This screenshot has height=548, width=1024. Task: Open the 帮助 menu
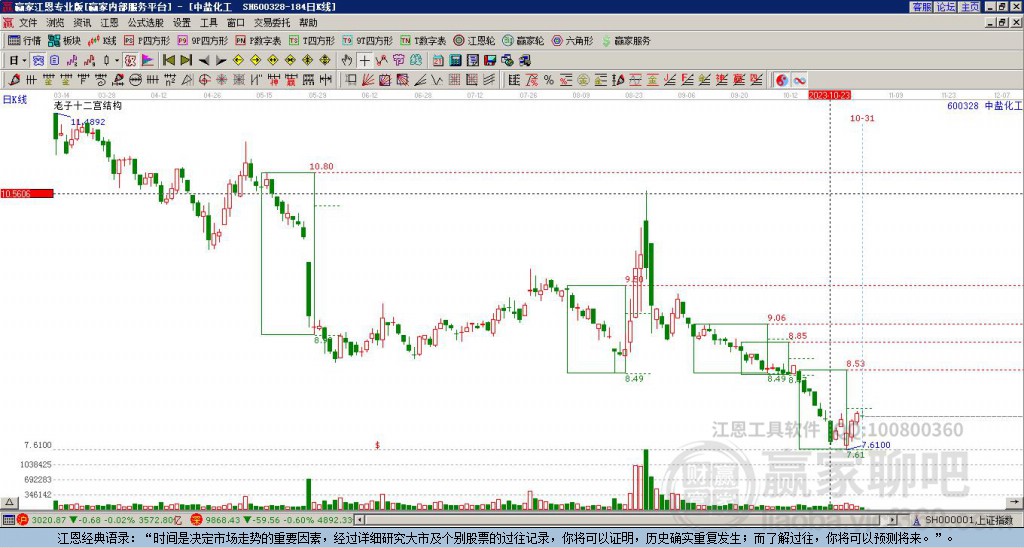tap(308, 23)
